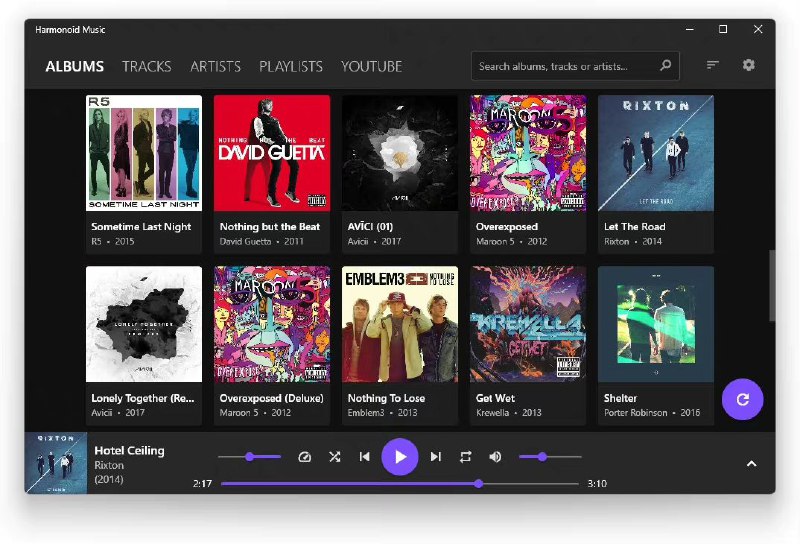Screen dimensions: 800x544
Task: Open the Lonely Together album cover
Action: (x=144, y=324)
